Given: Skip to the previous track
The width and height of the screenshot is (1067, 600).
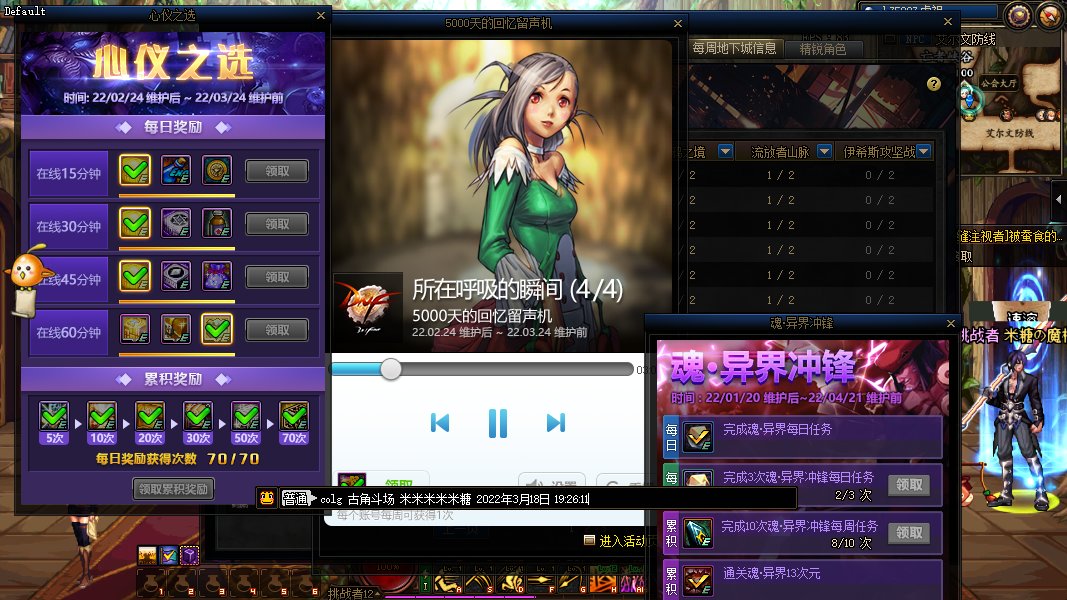Looking at the screenshot, I should click(440, 423).
